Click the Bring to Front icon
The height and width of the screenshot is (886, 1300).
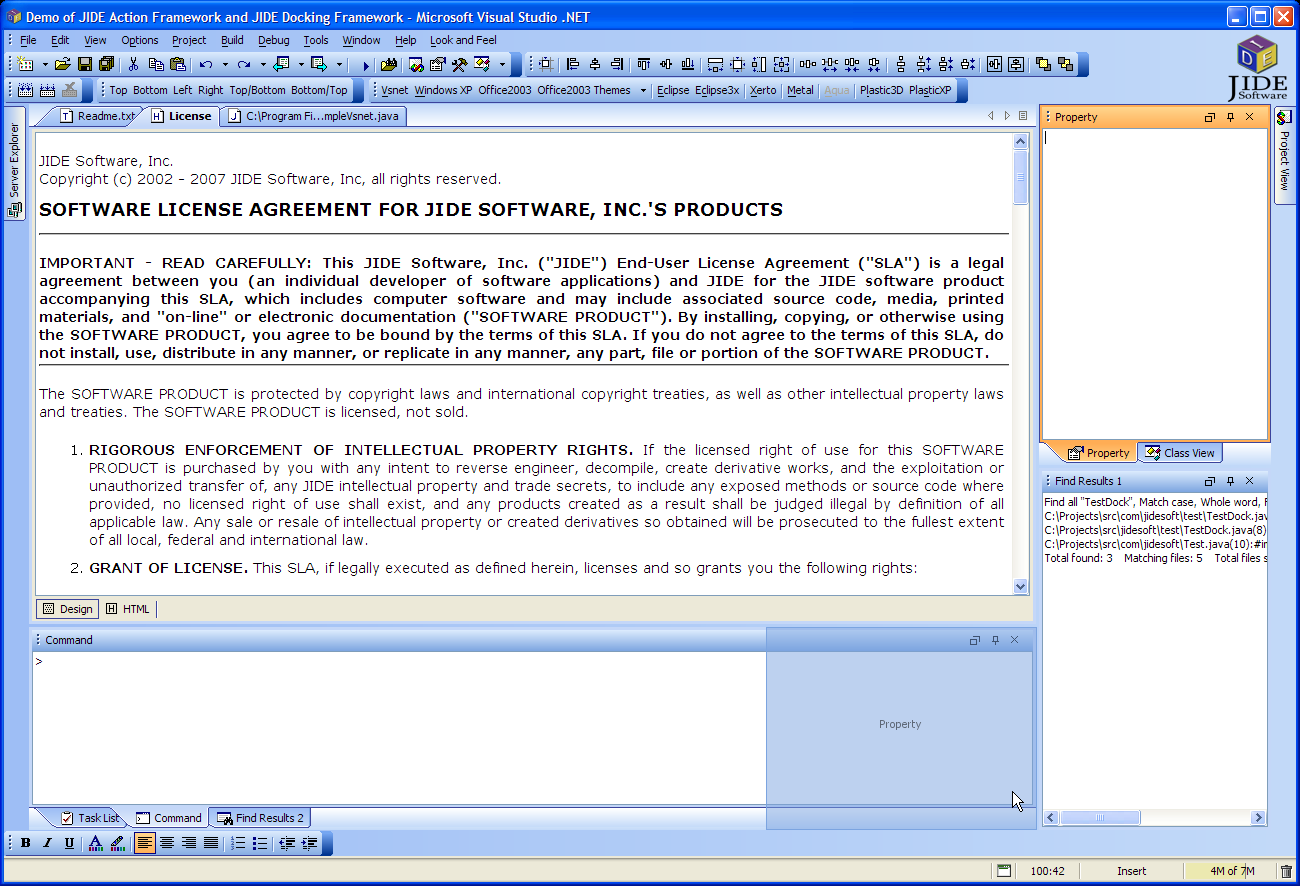(x=1044, y=64)
